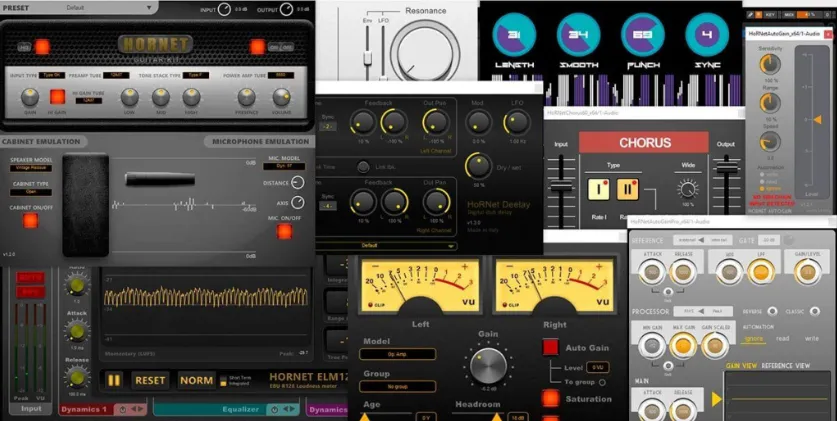Enable the red Auto Gain button

pos(550,347)
